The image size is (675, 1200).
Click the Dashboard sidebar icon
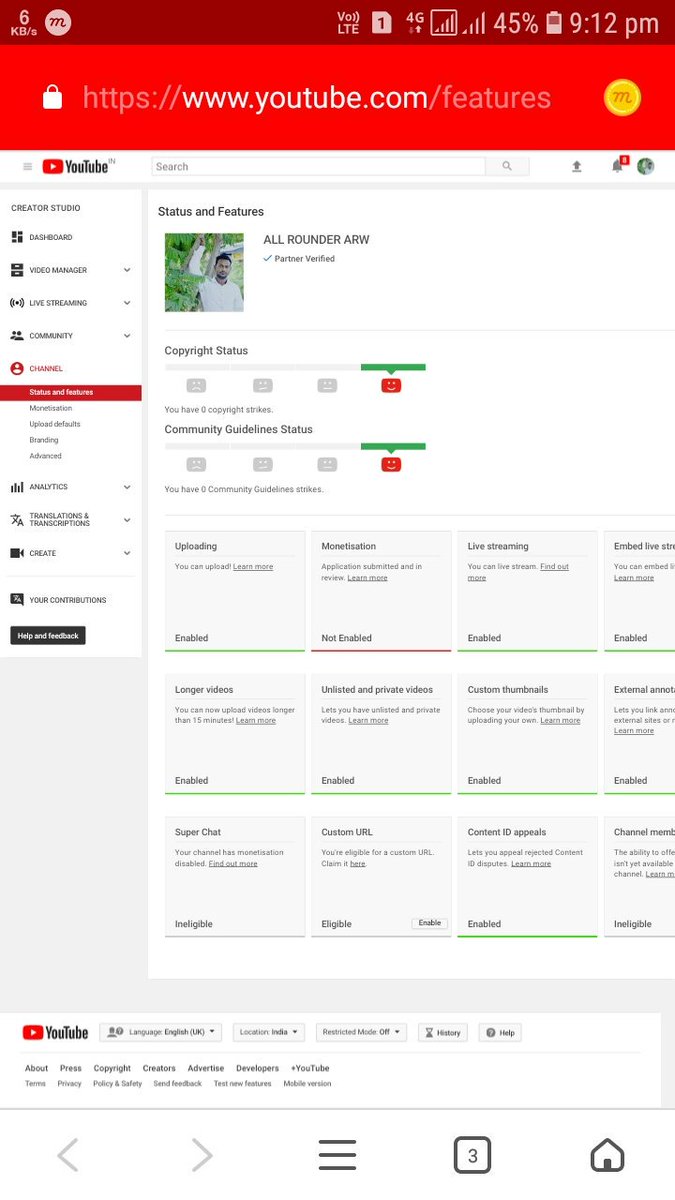(17, 237)
